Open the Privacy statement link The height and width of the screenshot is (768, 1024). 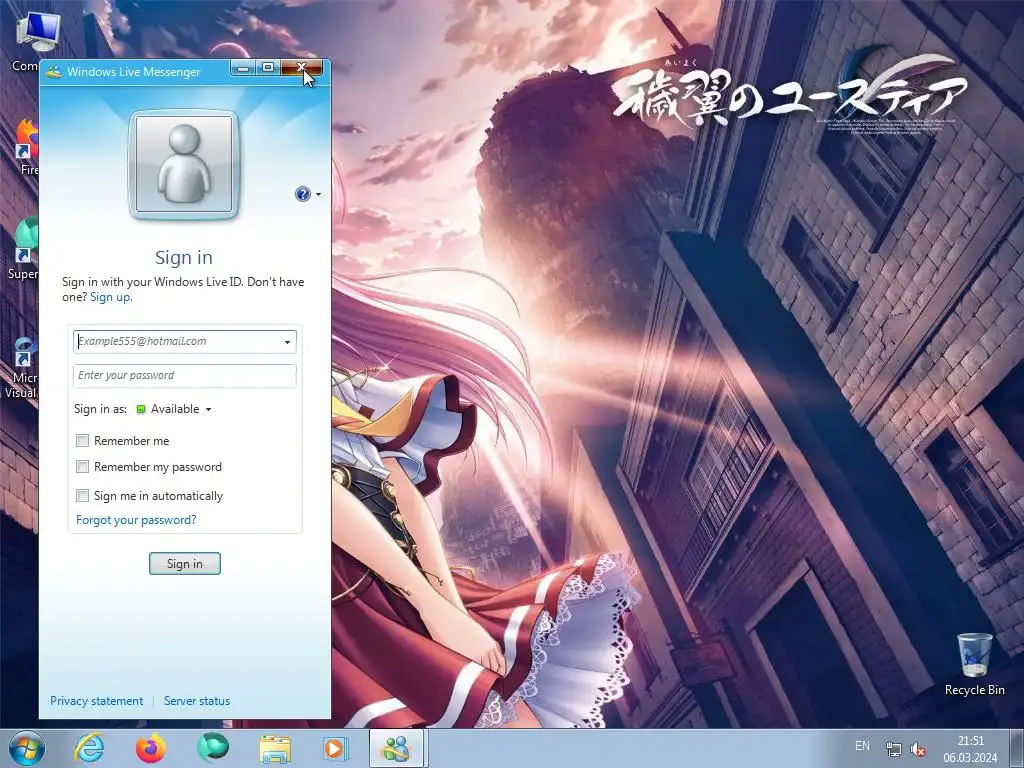coord(97,701)
